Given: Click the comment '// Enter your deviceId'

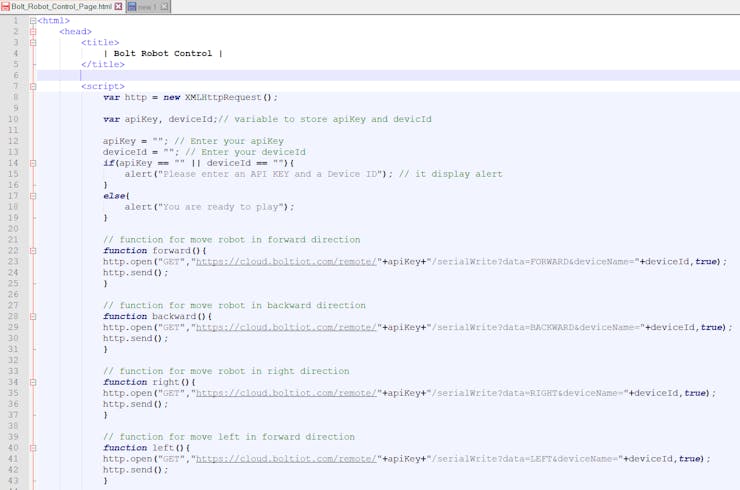Looking at the screenshot, I should (245, 152).
